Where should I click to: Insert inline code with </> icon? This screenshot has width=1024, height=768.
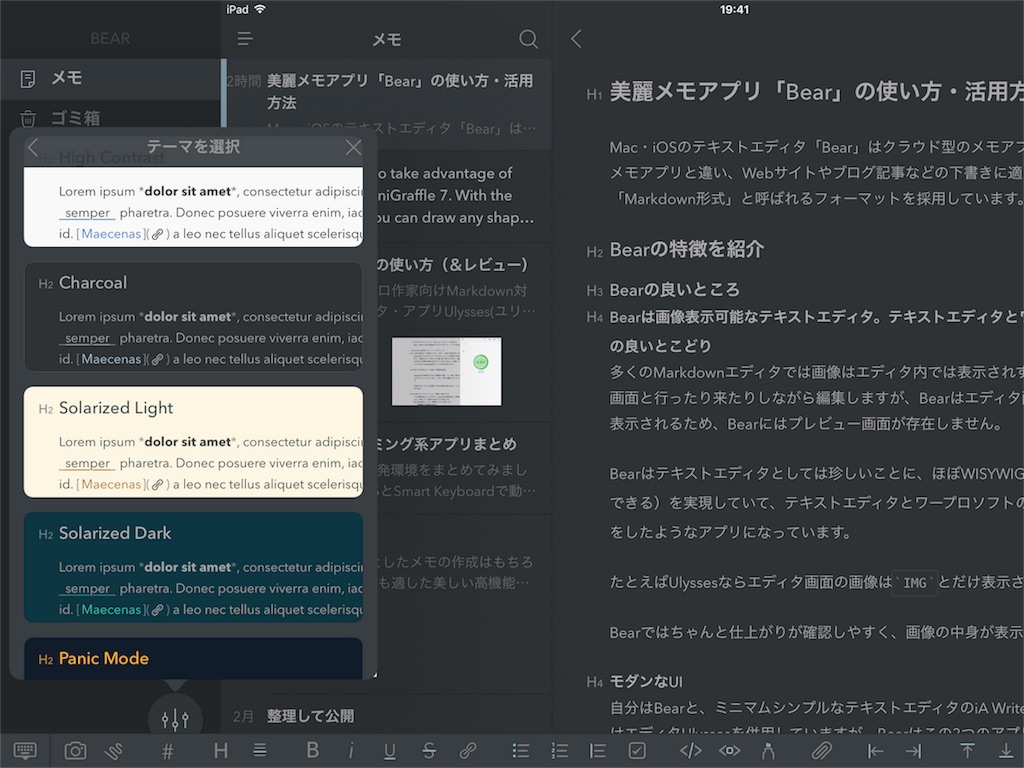click(x=690, y=750)
